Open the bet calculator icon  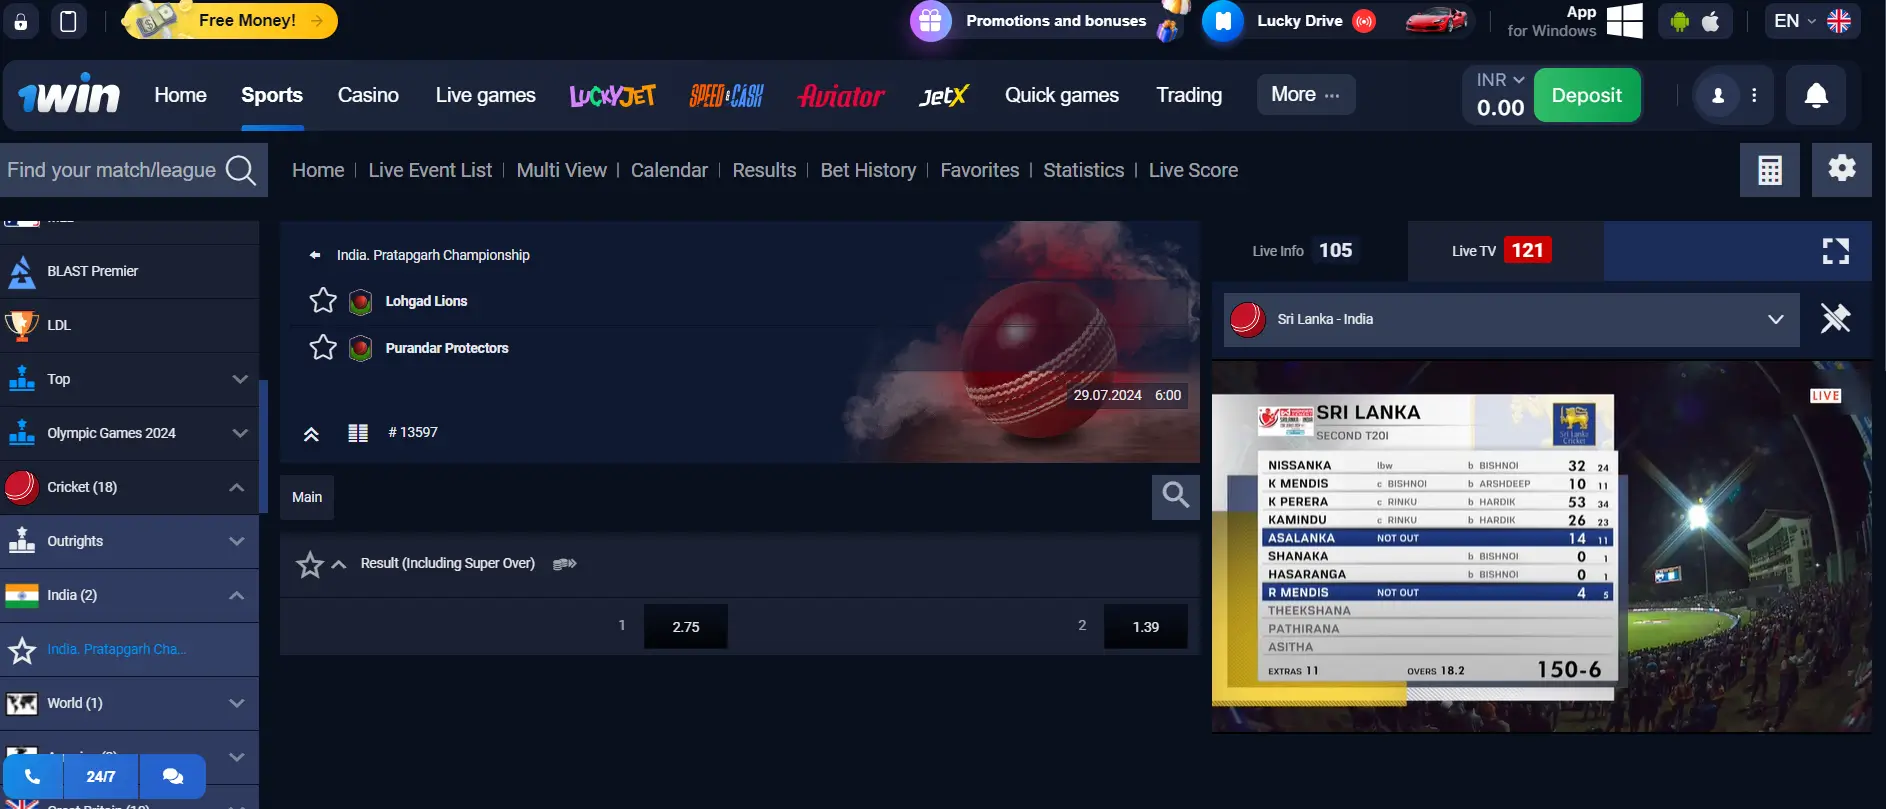[1769, 170]
